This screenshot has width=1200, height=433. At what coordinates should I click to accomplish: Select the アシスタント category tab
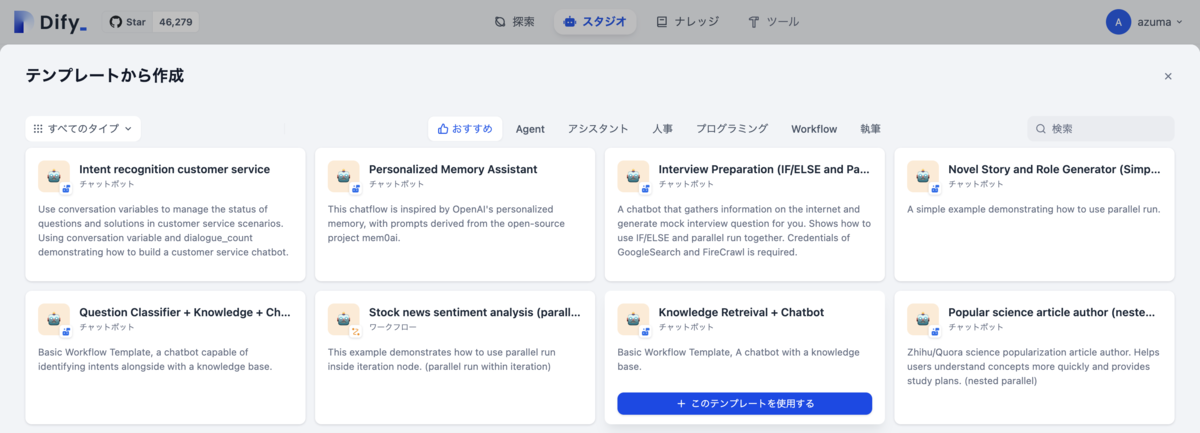point(598,129)
